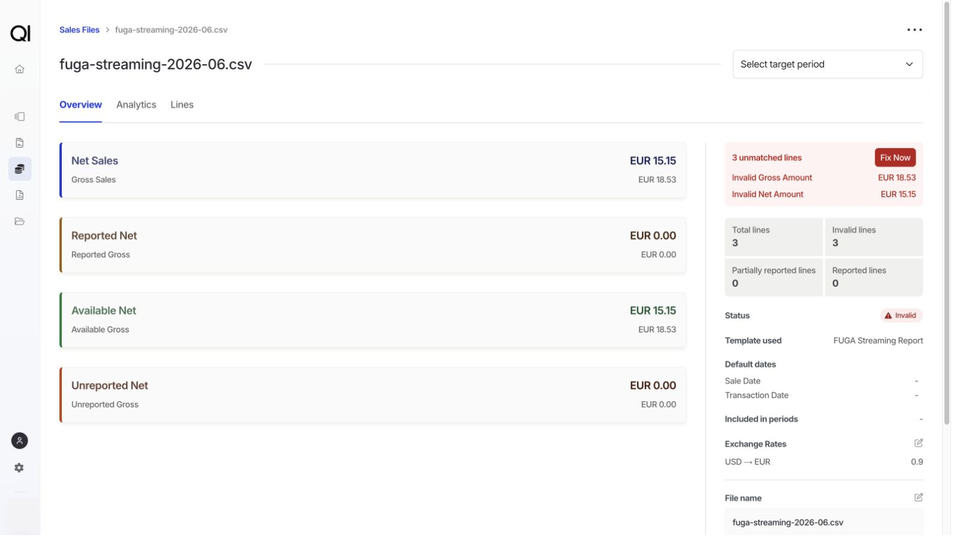Viewport: 960px width, 540px height.
Task: Click the page title fuga-streaming-2026-06.csv
Action: pos(156,64)
